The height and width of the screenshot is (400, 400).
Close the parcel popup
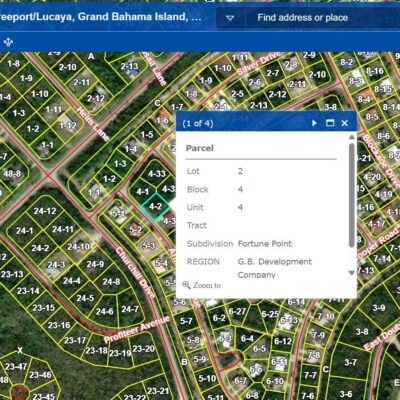tap(345, 123)
